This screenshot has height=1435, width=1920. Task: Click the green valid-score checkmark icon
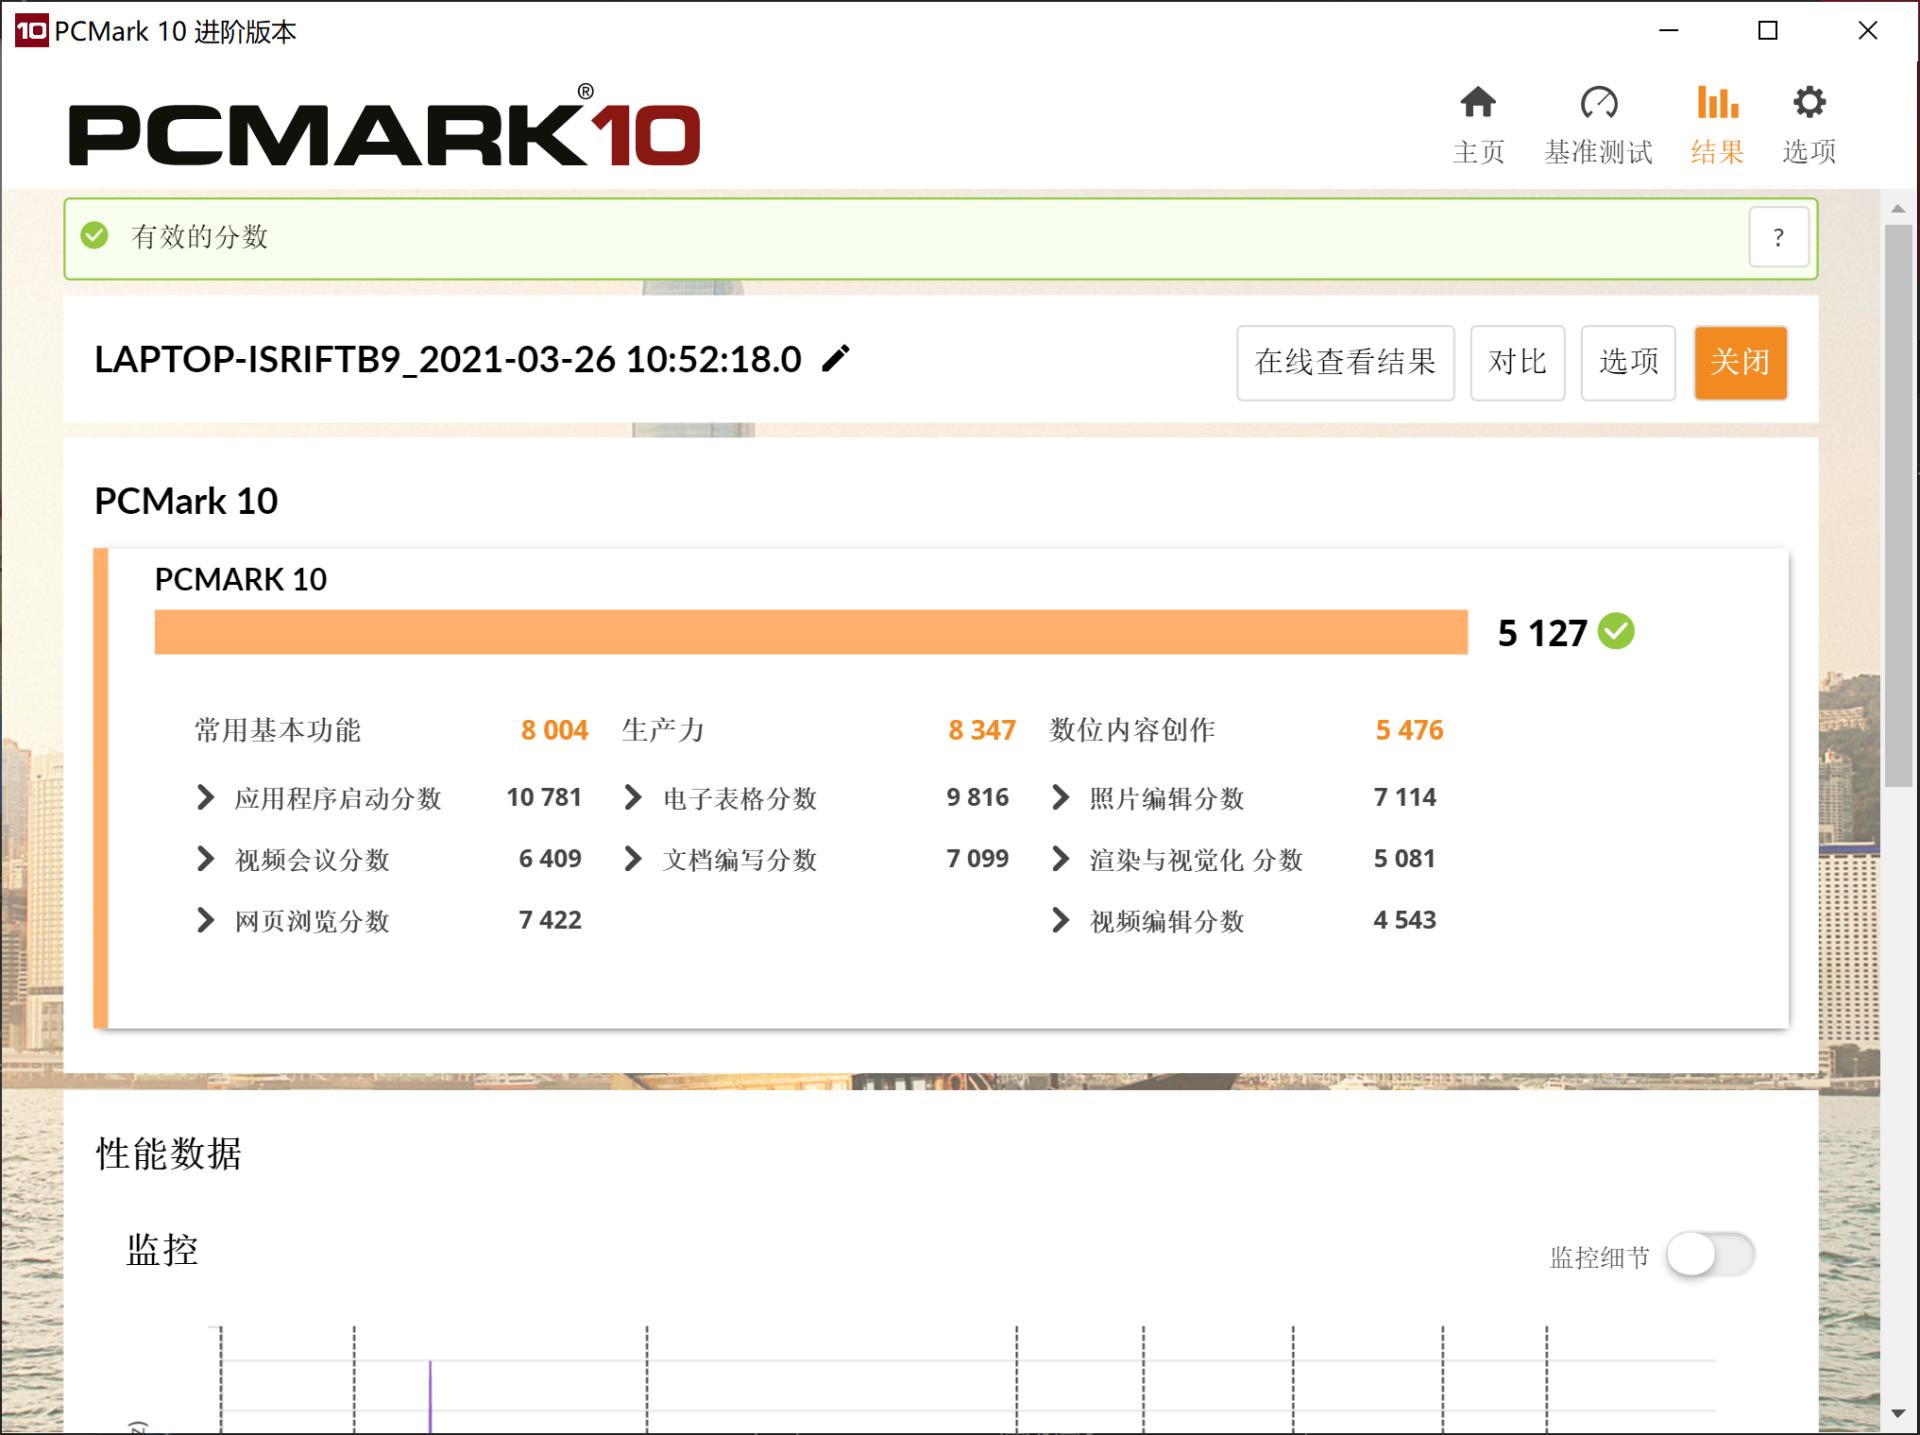point(95,236)
